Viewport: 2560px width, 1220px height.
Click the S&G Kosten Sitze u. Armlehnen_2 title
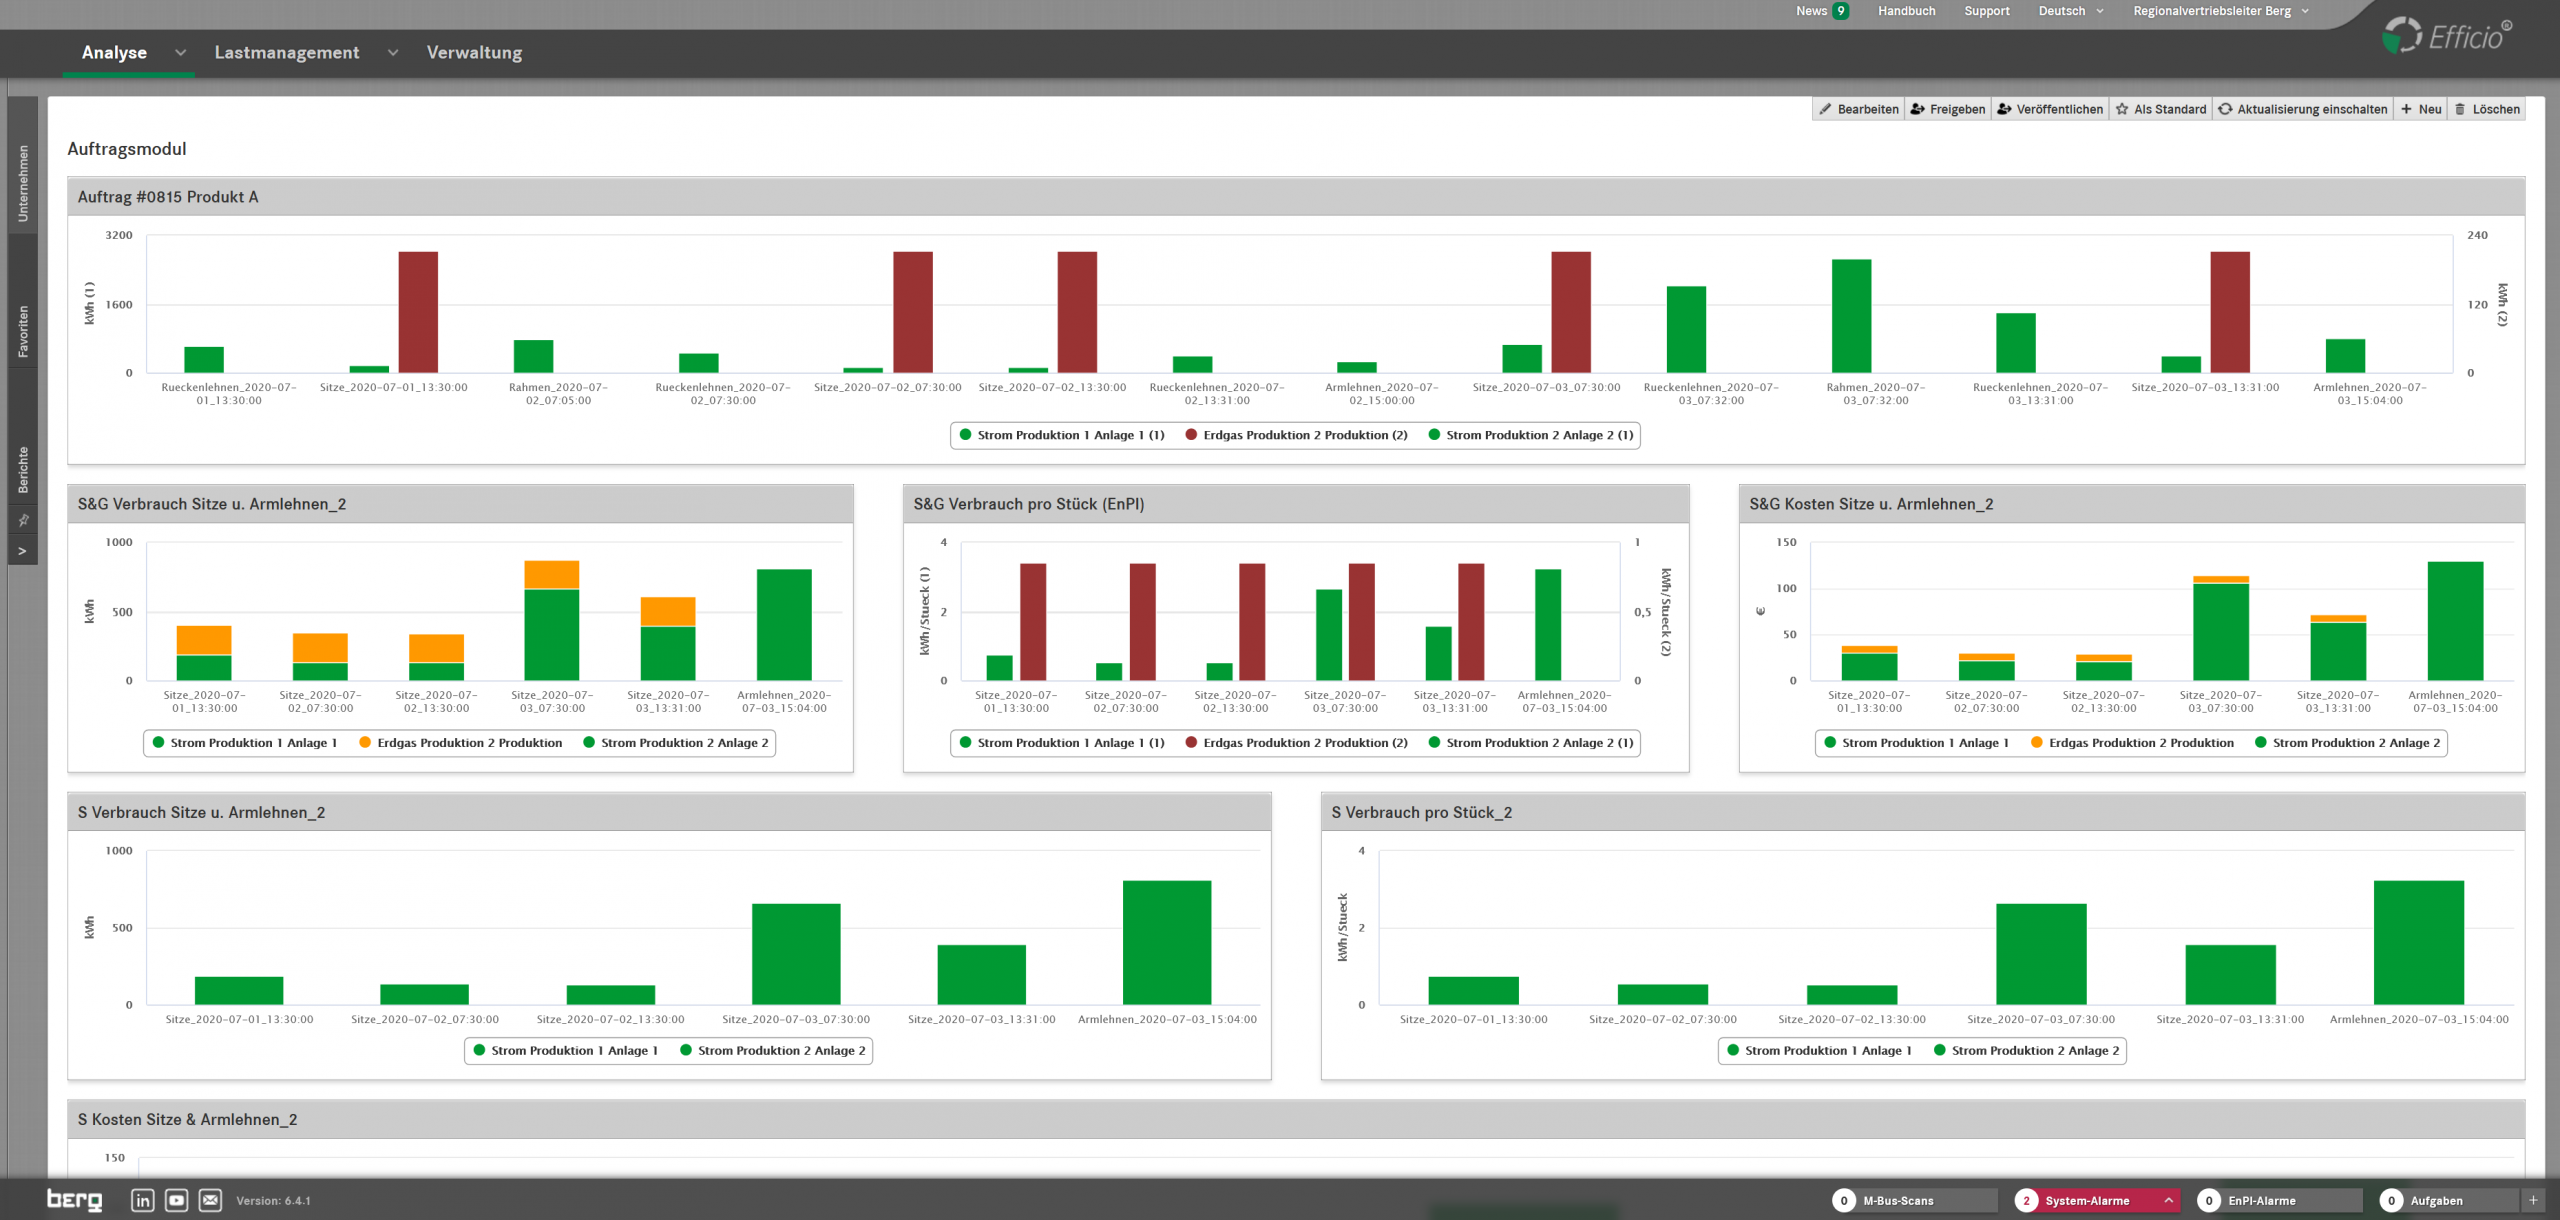(1871, 504)
